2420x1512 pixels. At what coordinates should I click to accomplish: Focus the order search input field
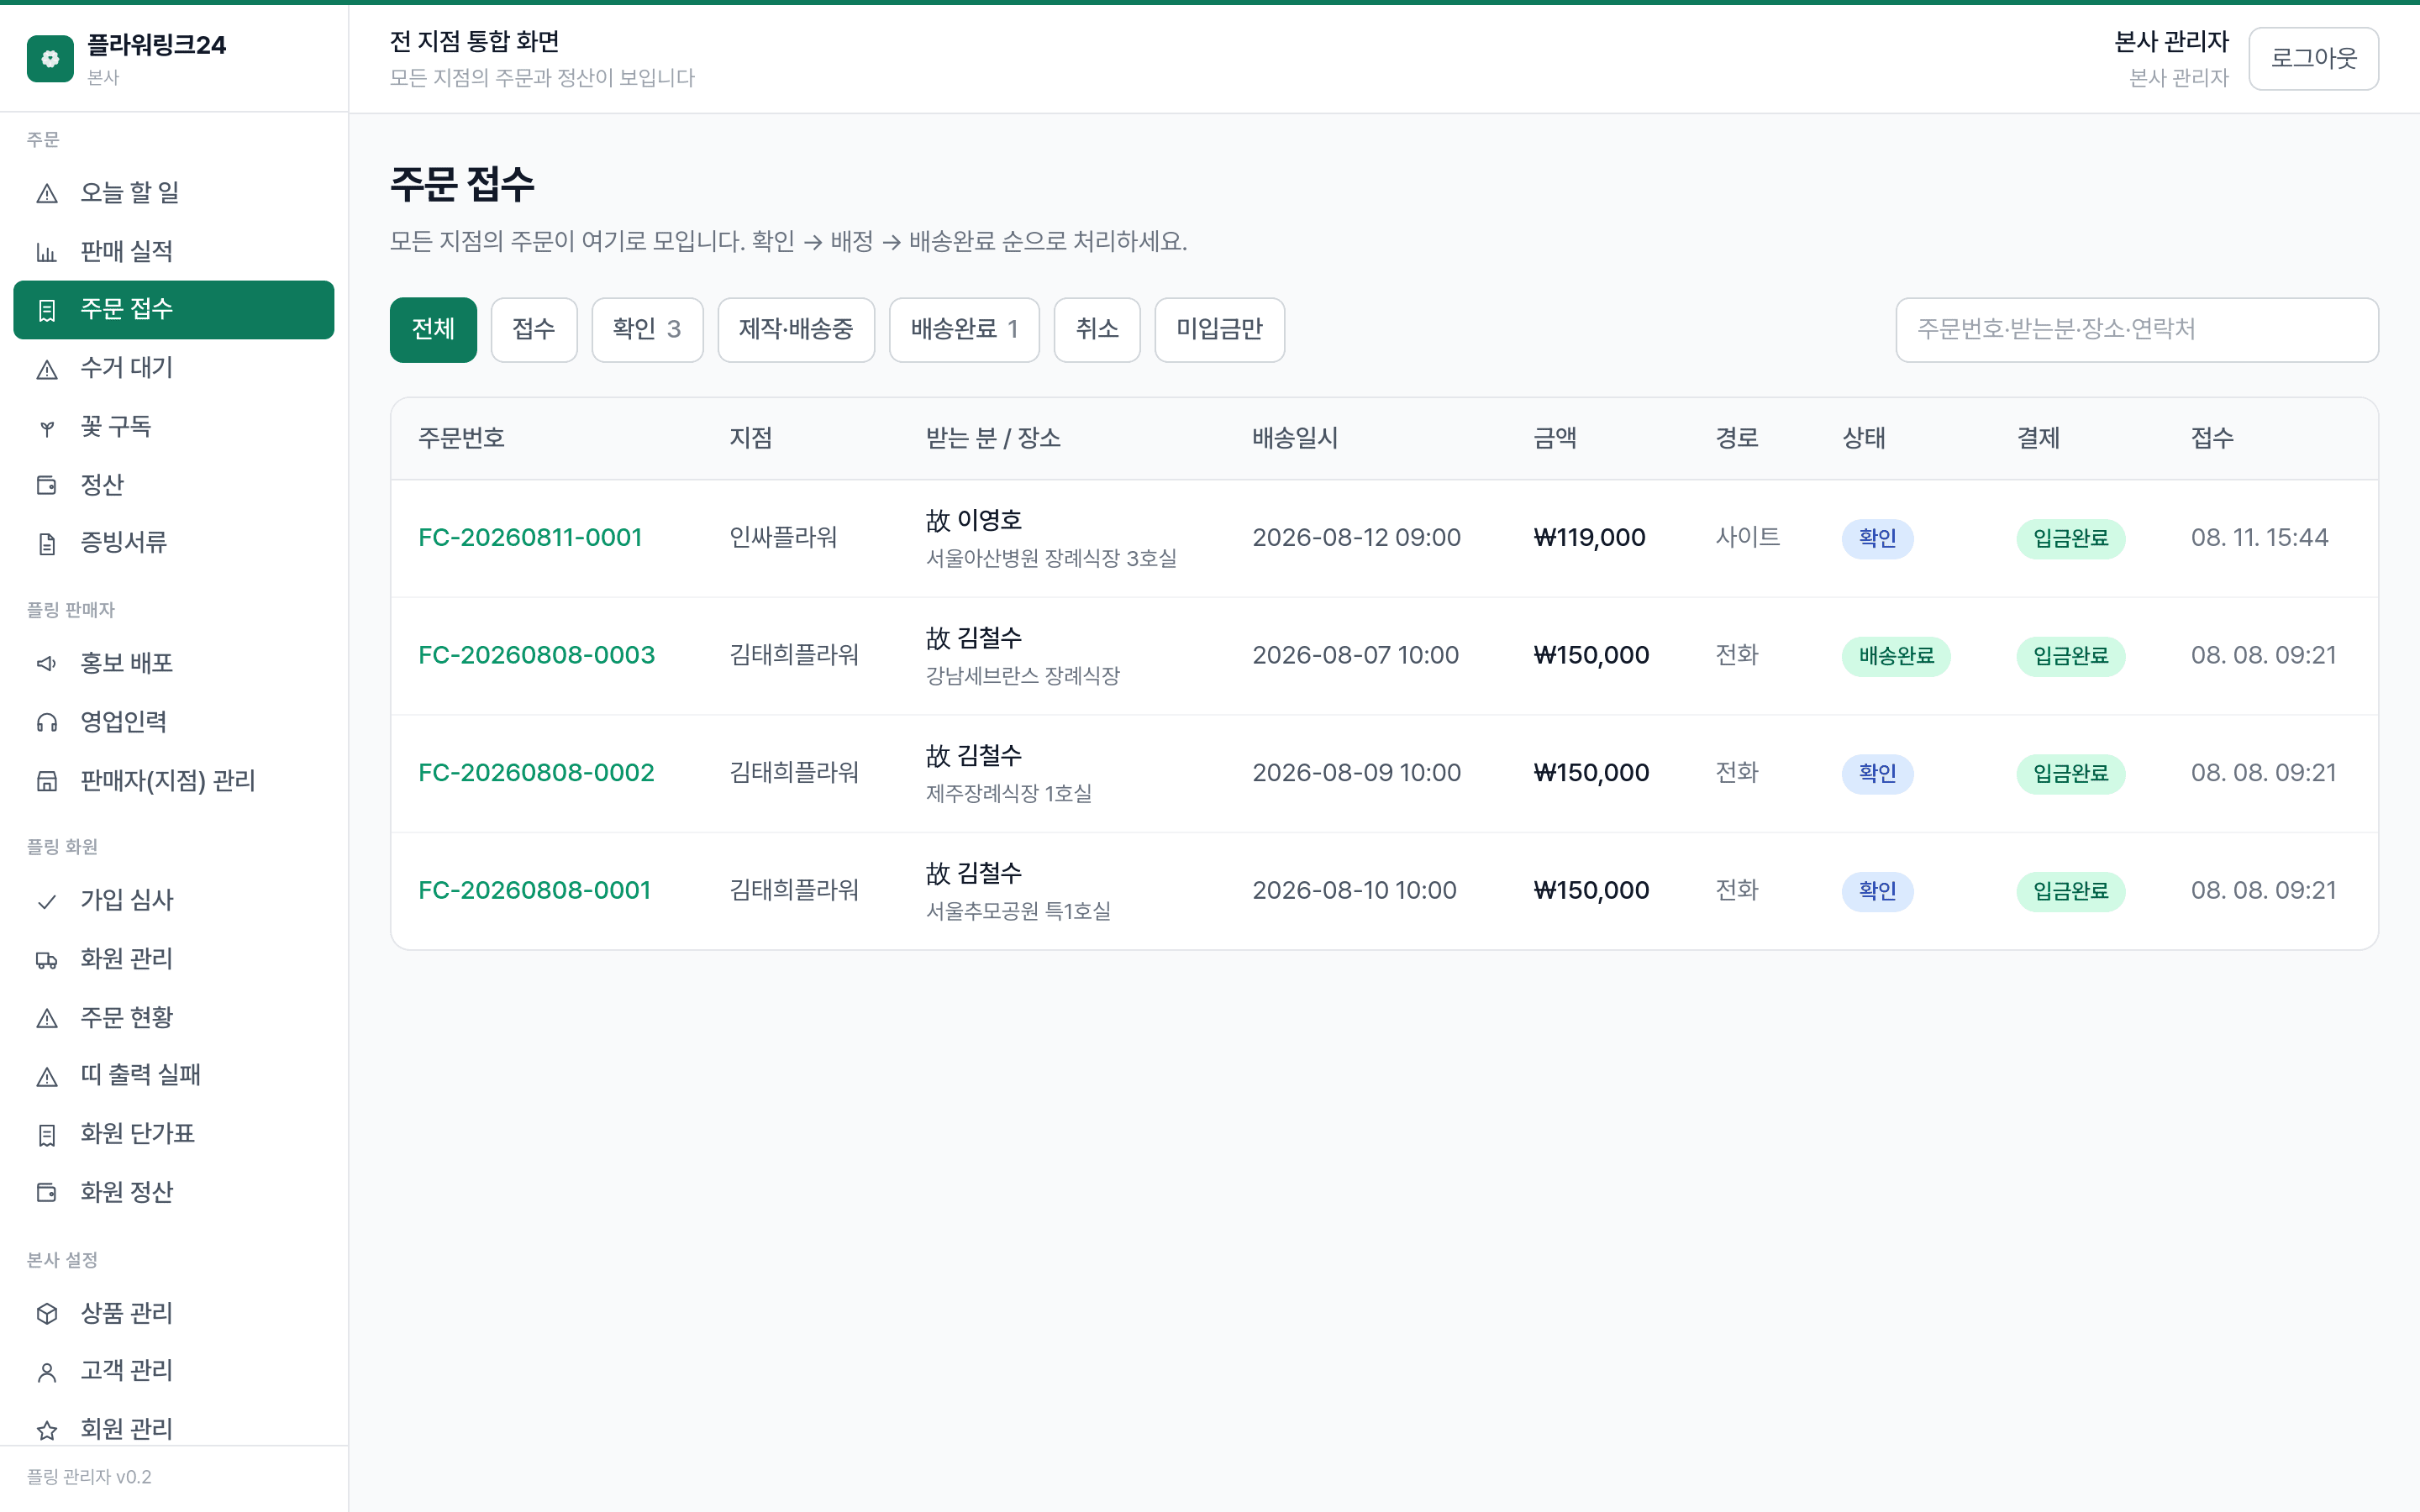click(x=2136, y=330)
